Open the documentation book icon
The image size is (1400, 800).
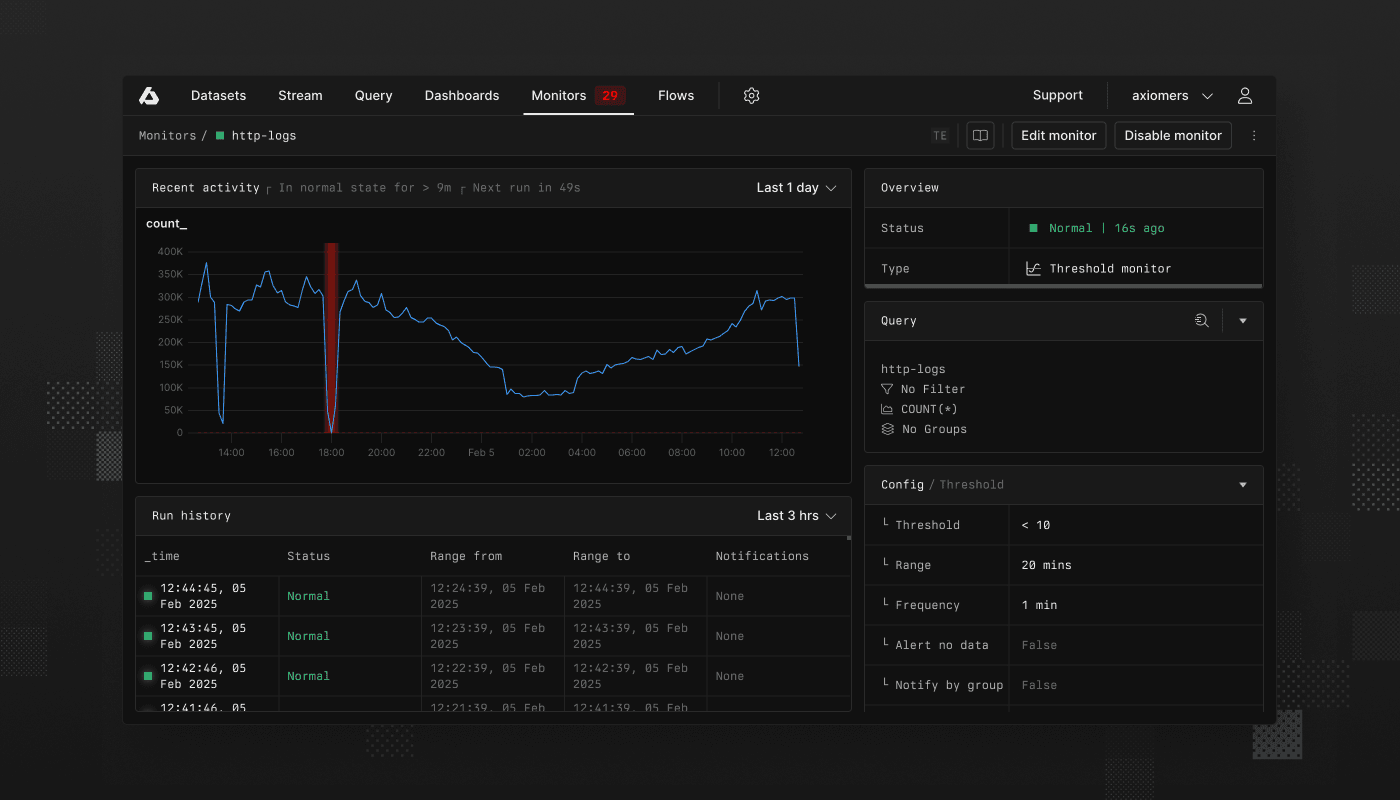[981, 136]
